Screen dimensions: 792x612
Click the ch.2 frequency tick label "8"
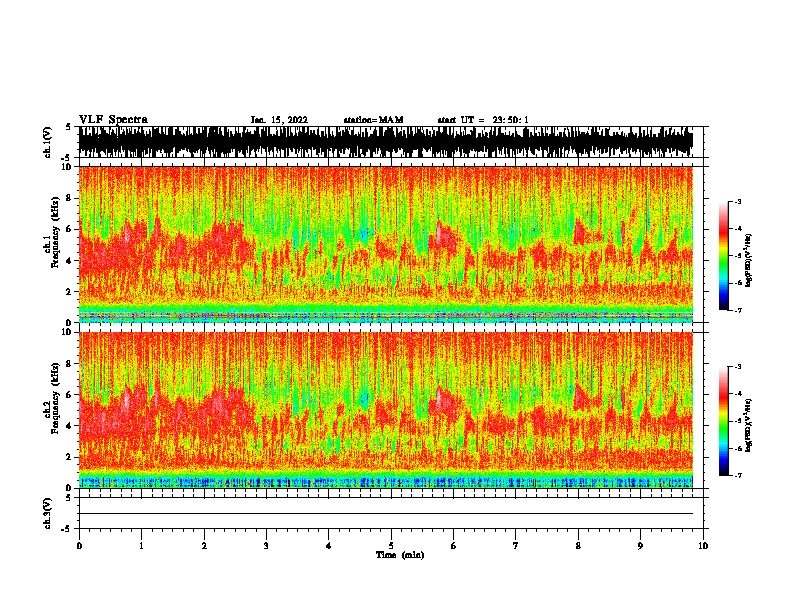pyautogui.click(x=70, y=364)
